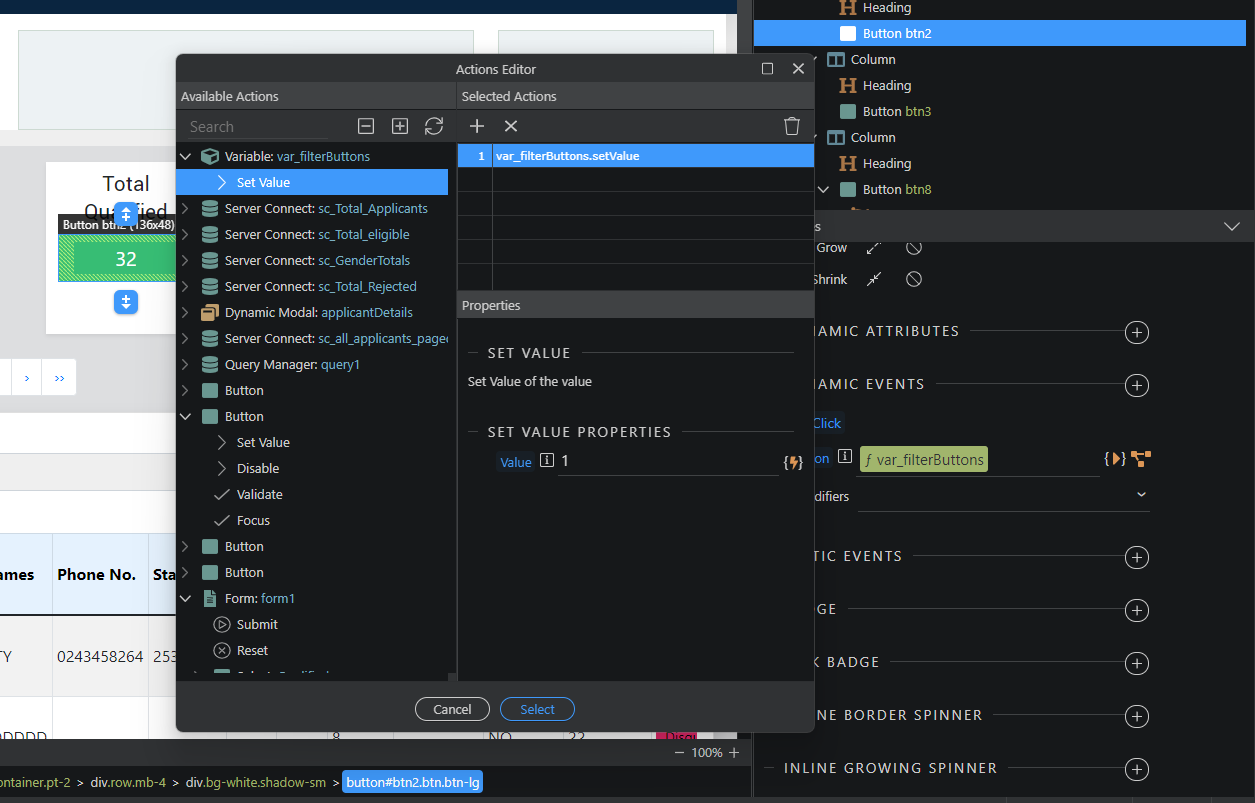
Task: Click the collapse all icon in Available Actions
Action: coord(366,126)
